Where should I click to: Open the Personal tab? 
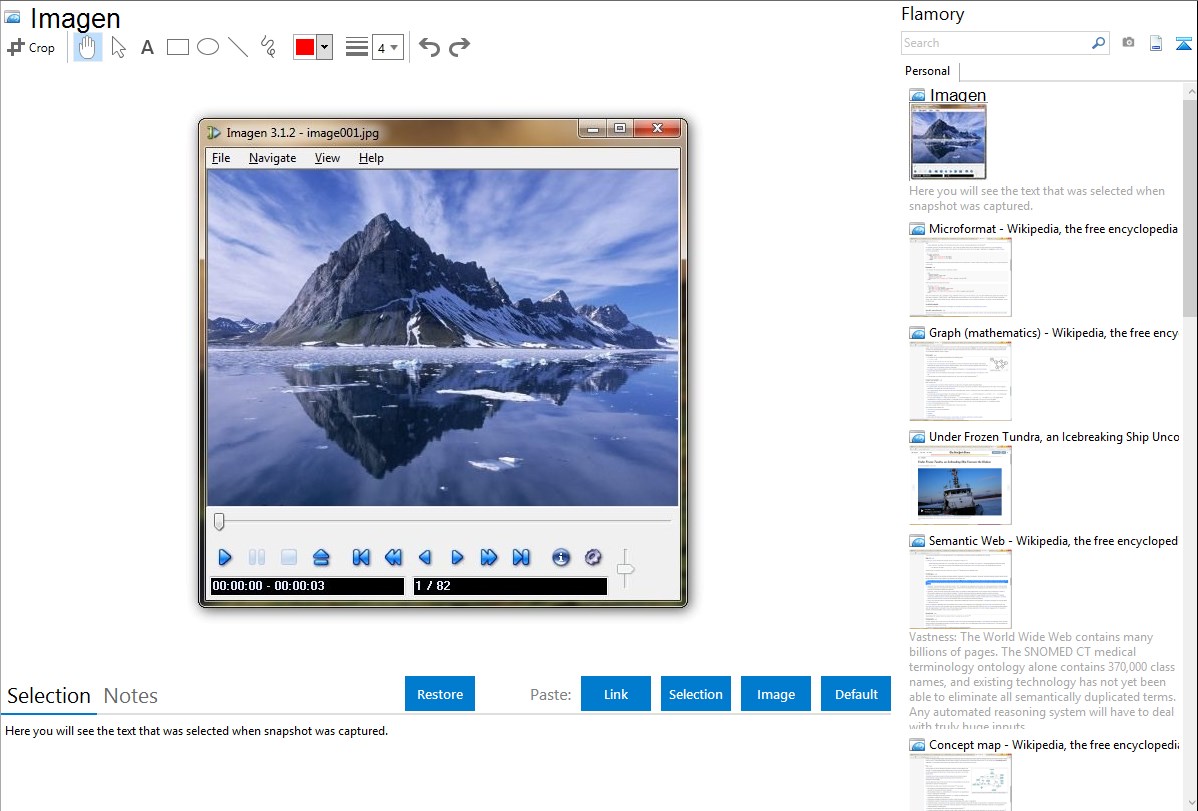[927, 71]
